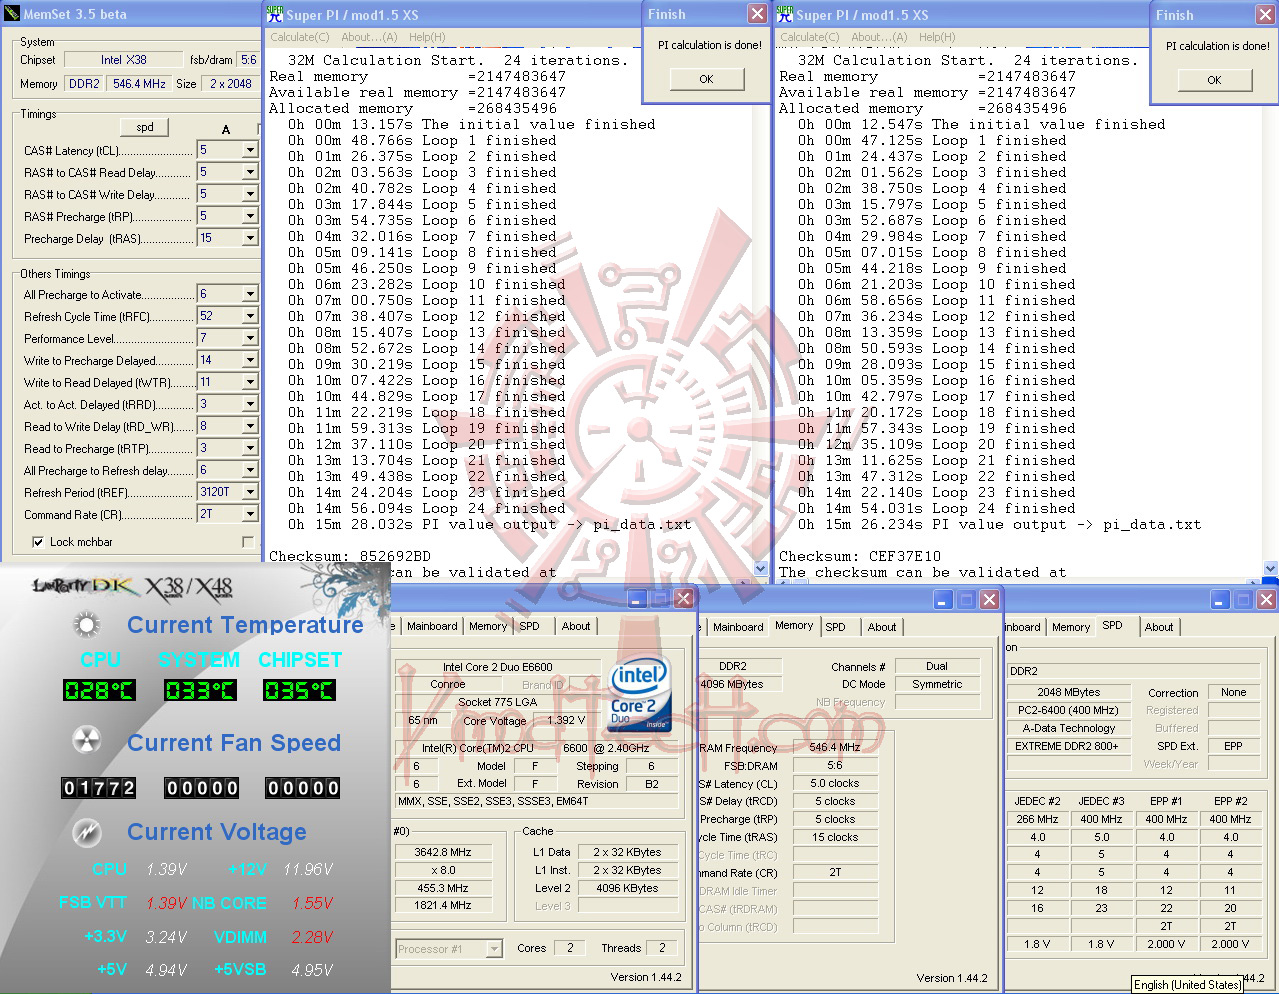
Task: Open the Act. to Act. Delayed (tRRD) dropdown
Action: (x=250, y=404)
